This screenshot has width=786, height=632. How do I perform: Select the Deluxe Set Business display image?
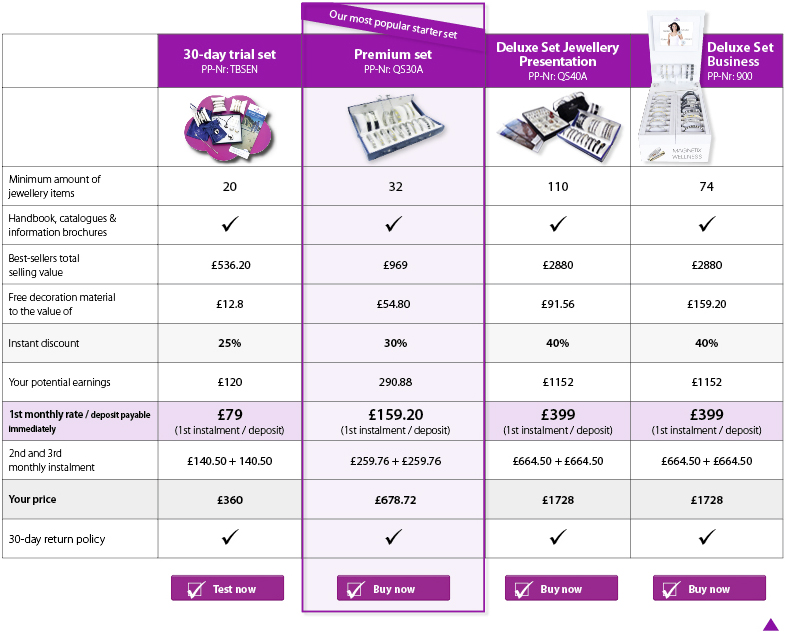[x=677, y=88]
